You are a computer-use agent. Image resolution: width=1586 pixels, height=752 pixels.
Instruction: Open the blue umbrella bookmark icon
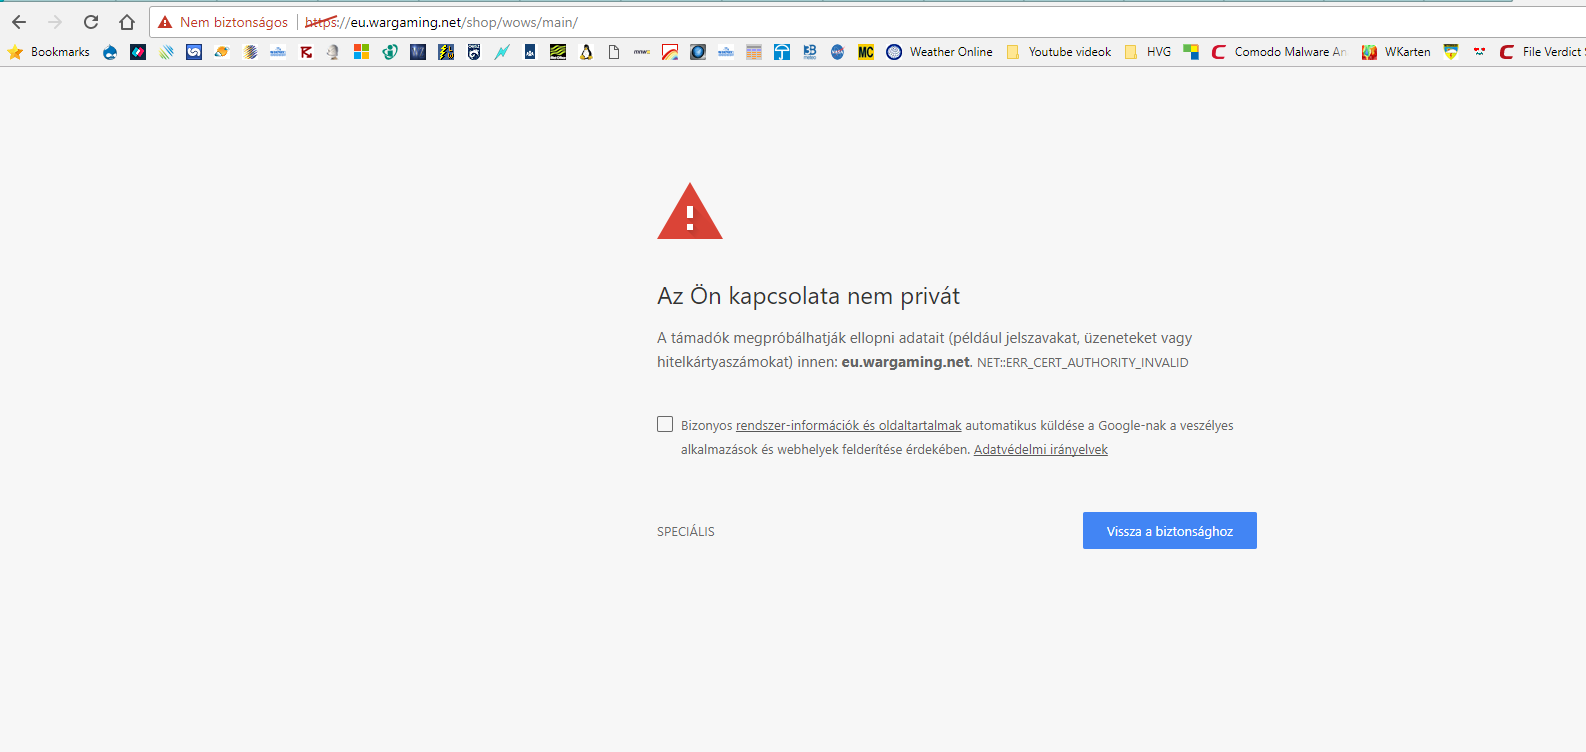782,52
